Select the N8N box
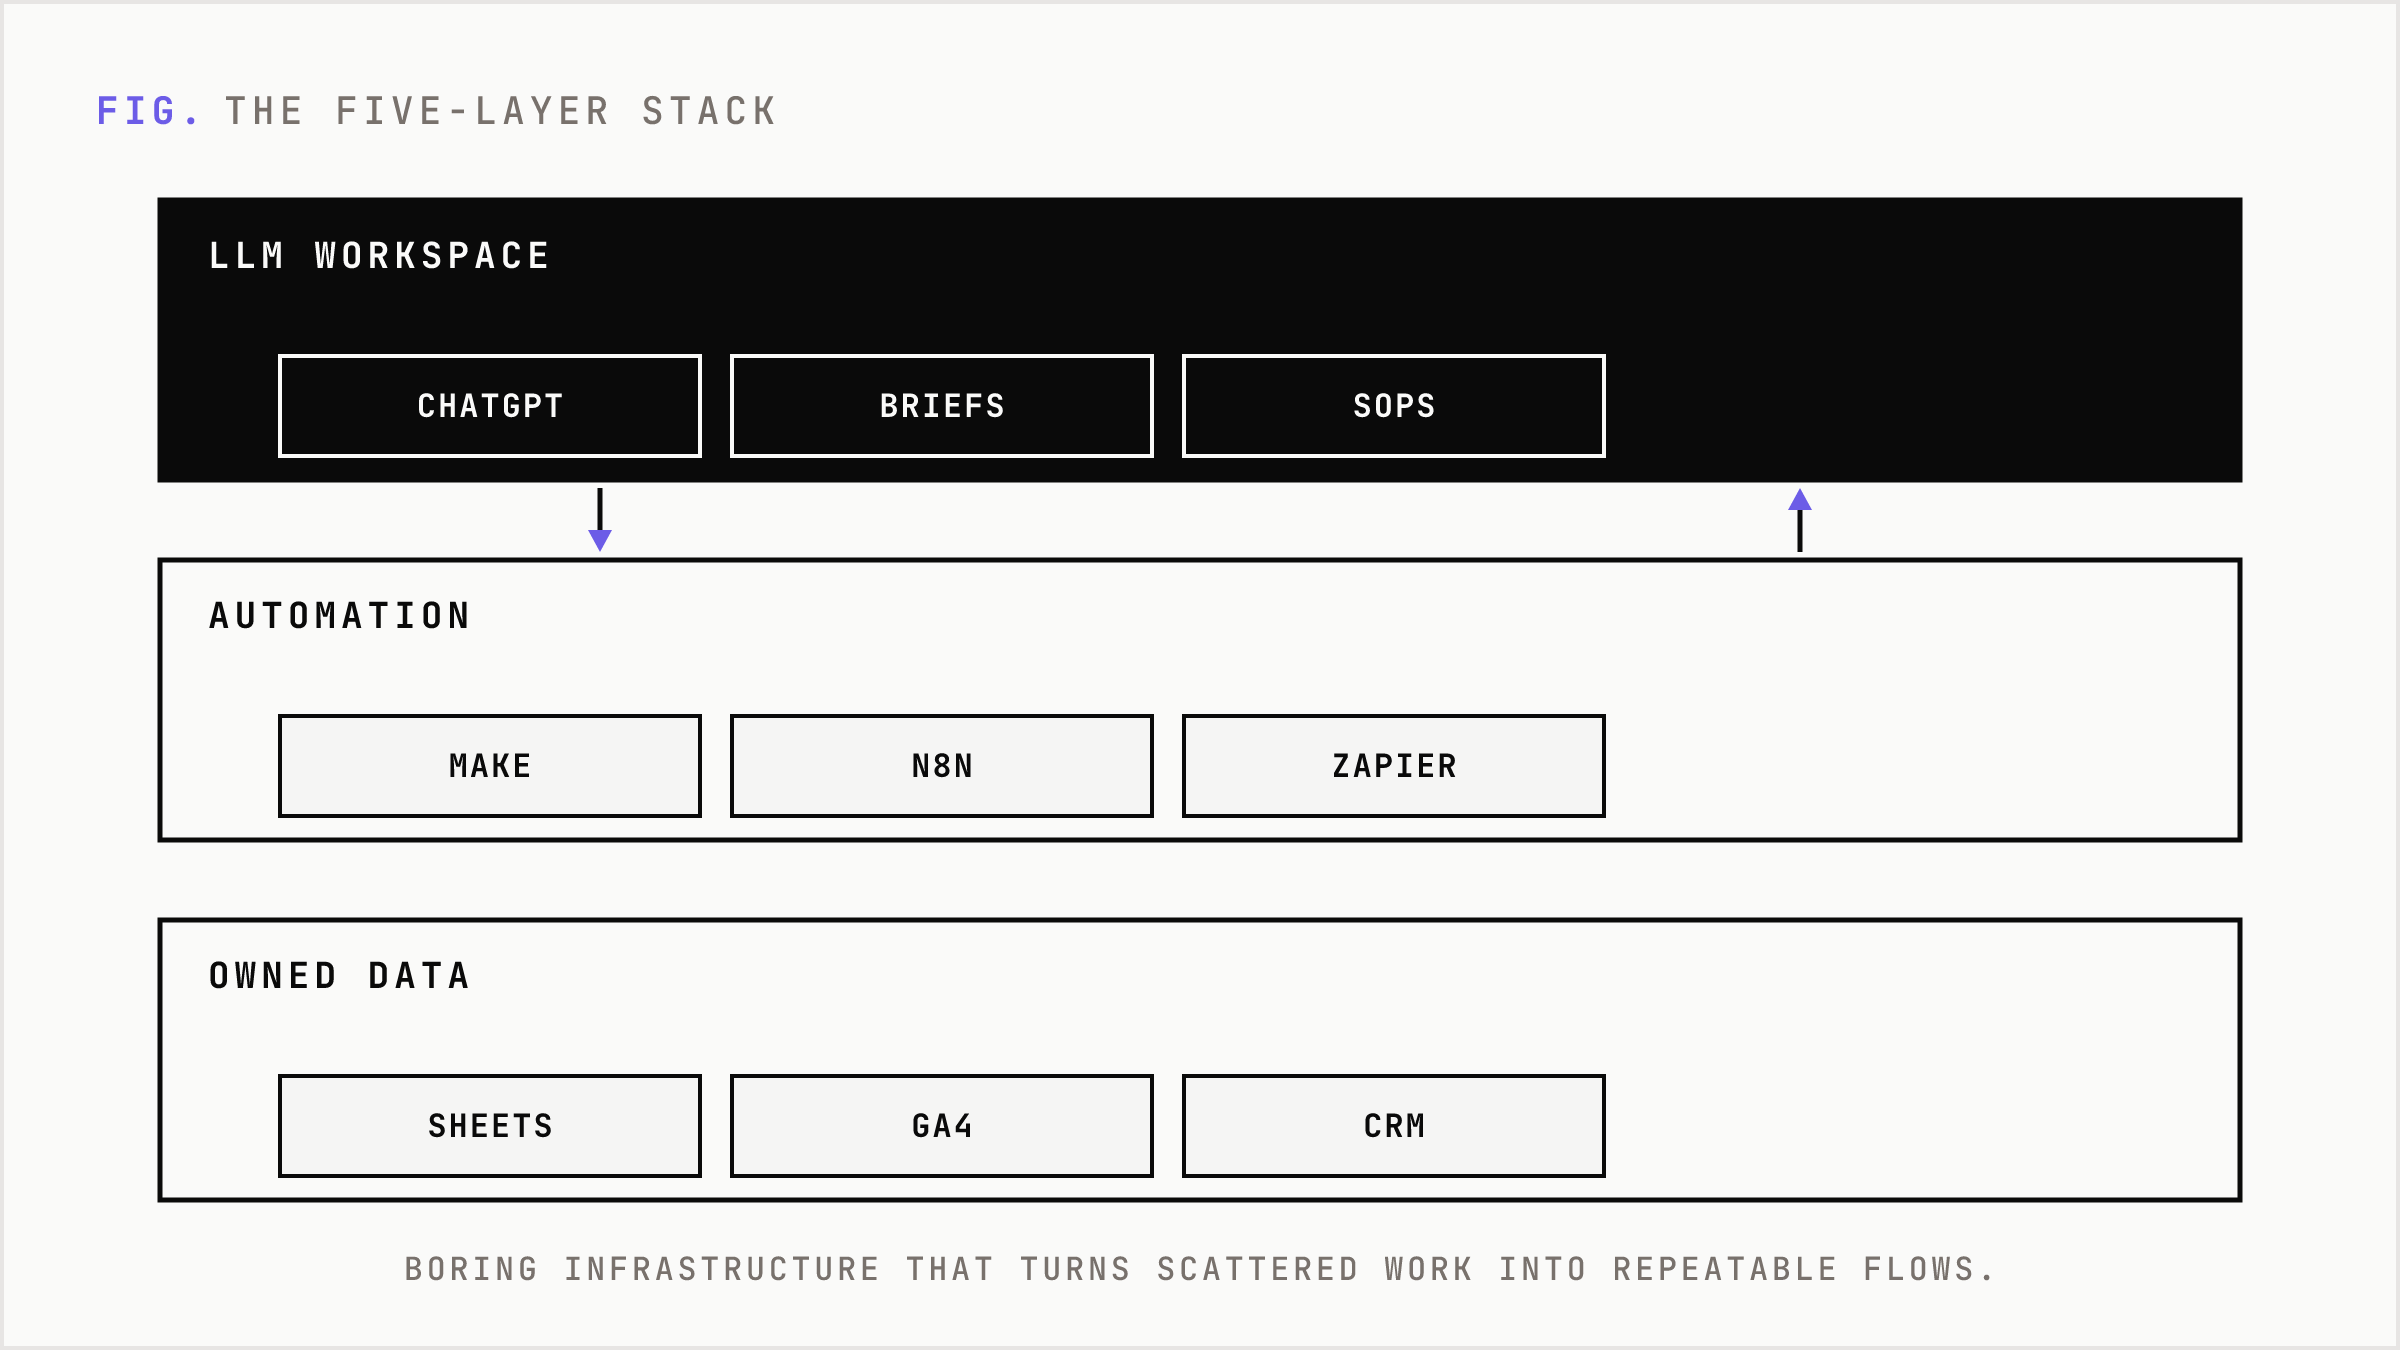 pos(942,766)
